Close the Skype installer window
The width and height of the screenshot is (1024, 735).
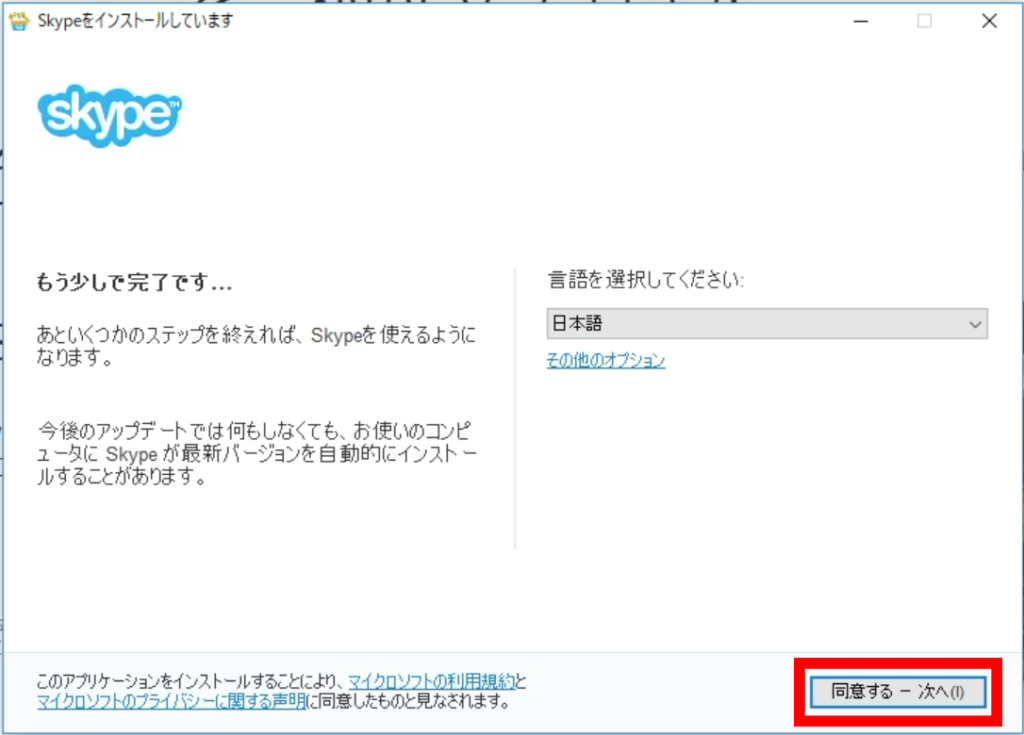pyautogui.click(x=989, y=22)
